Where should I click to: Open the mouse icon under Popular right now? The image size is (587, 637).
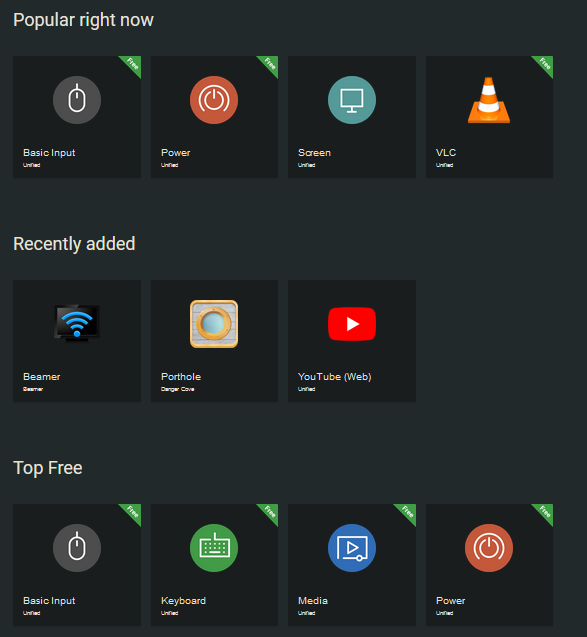77,100
